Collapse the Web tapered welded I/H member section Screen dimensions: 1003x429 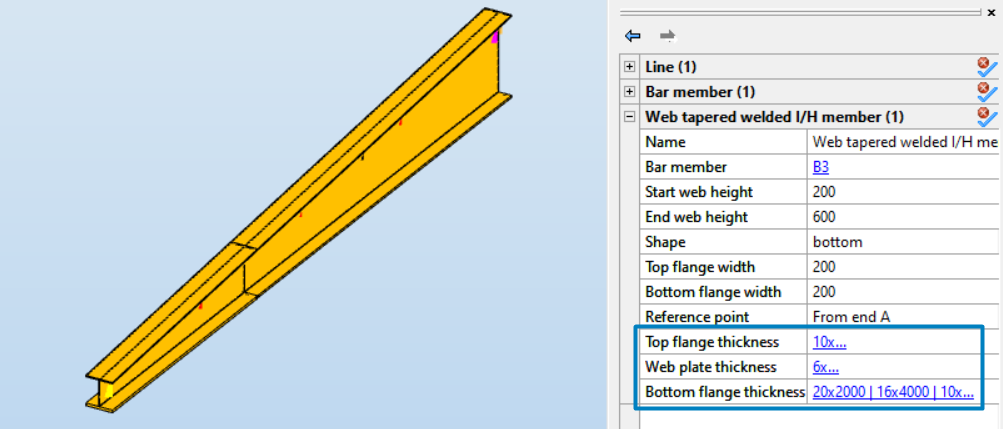(629, 117)
